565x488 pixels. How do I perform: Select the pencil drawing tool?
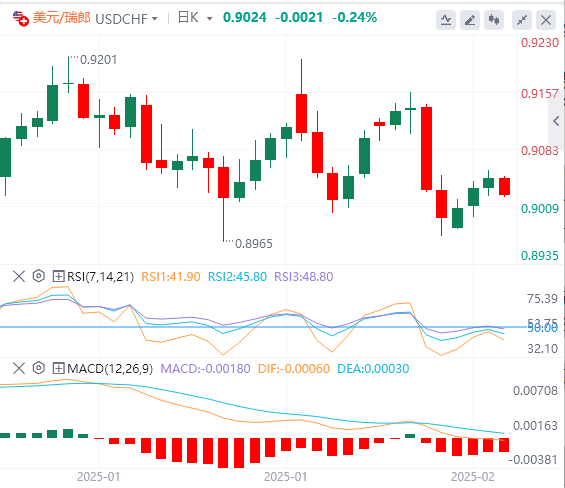[x=470, y=20]
